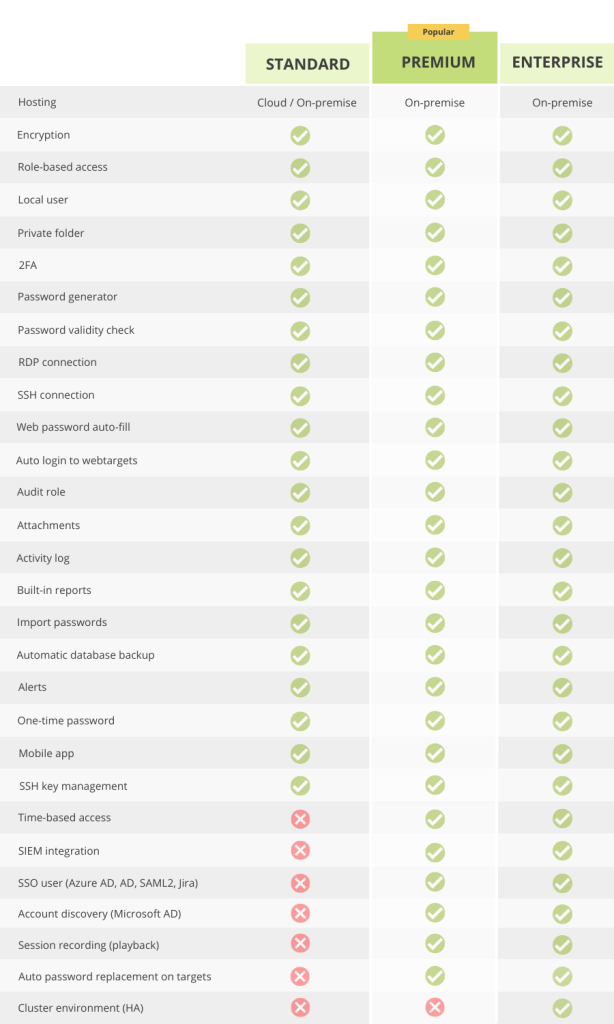Click Premium red cross for Cluster environment
This screenshot has width=614, height=1024.
point(435,1007)
